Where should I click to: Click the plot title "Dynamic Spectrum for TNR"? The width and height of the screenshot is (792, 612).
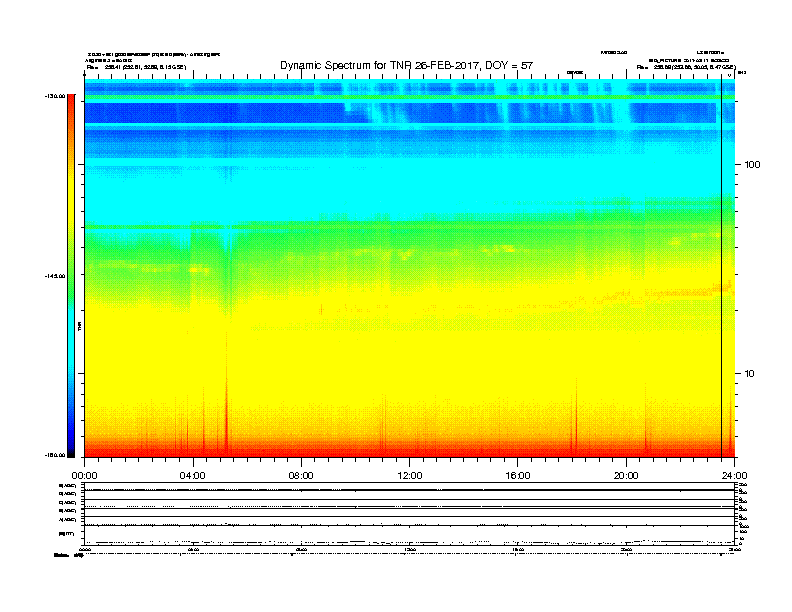(x=406, y=65)
